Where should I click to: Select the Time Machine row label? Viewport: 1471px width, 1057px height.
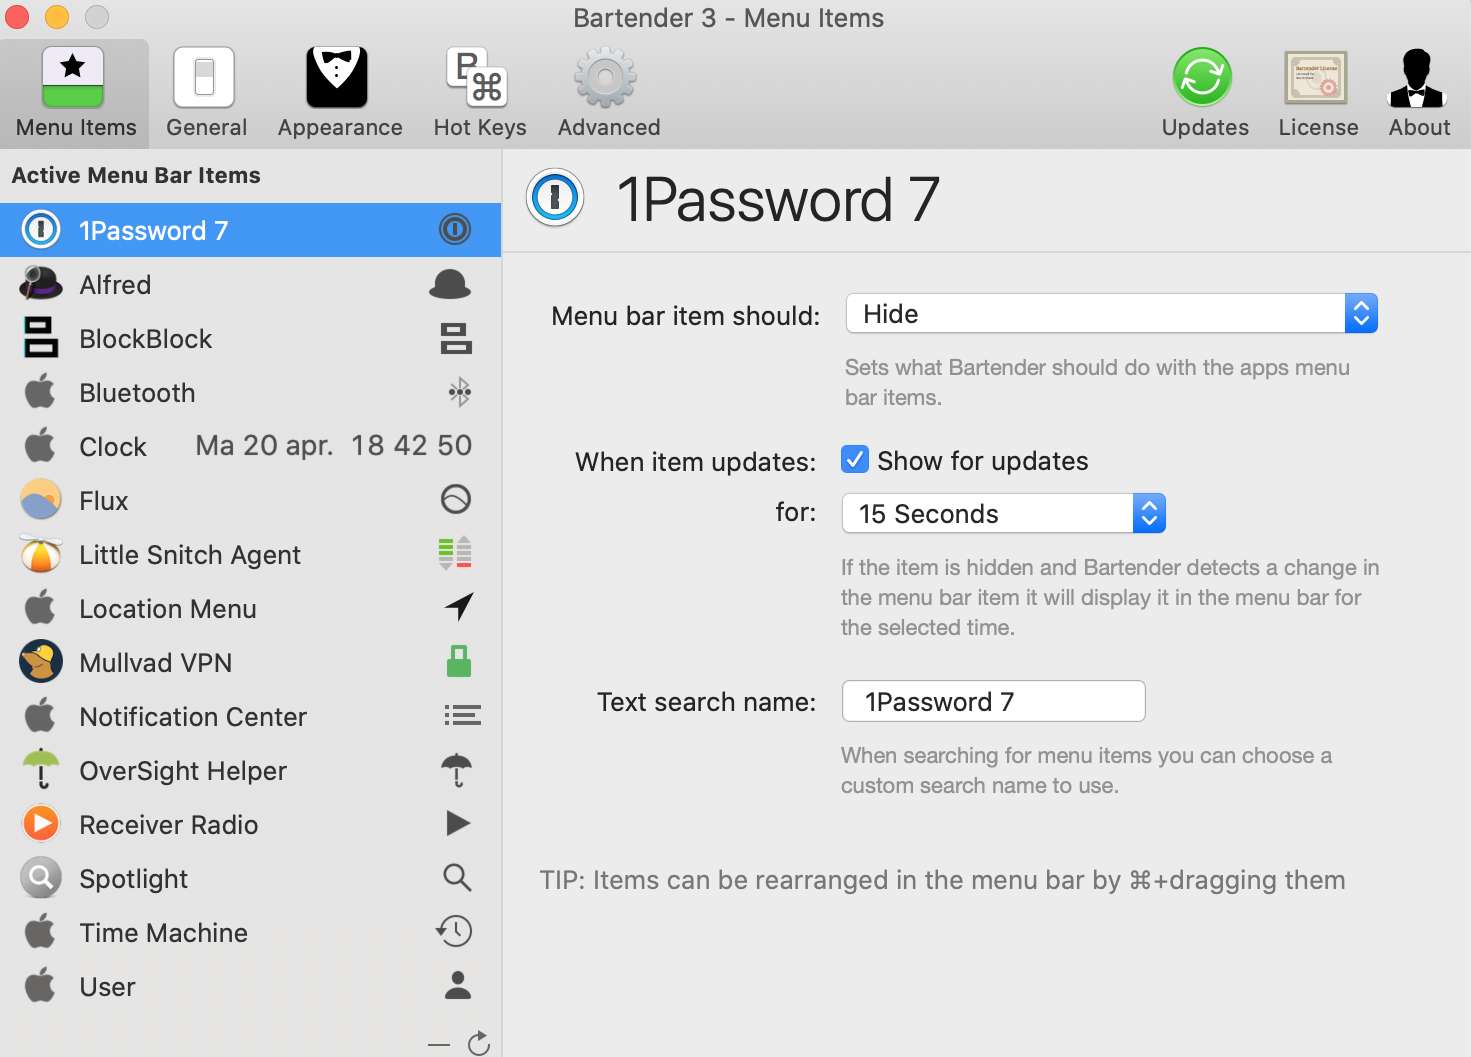pyautogui.click(x=163, y=932)
